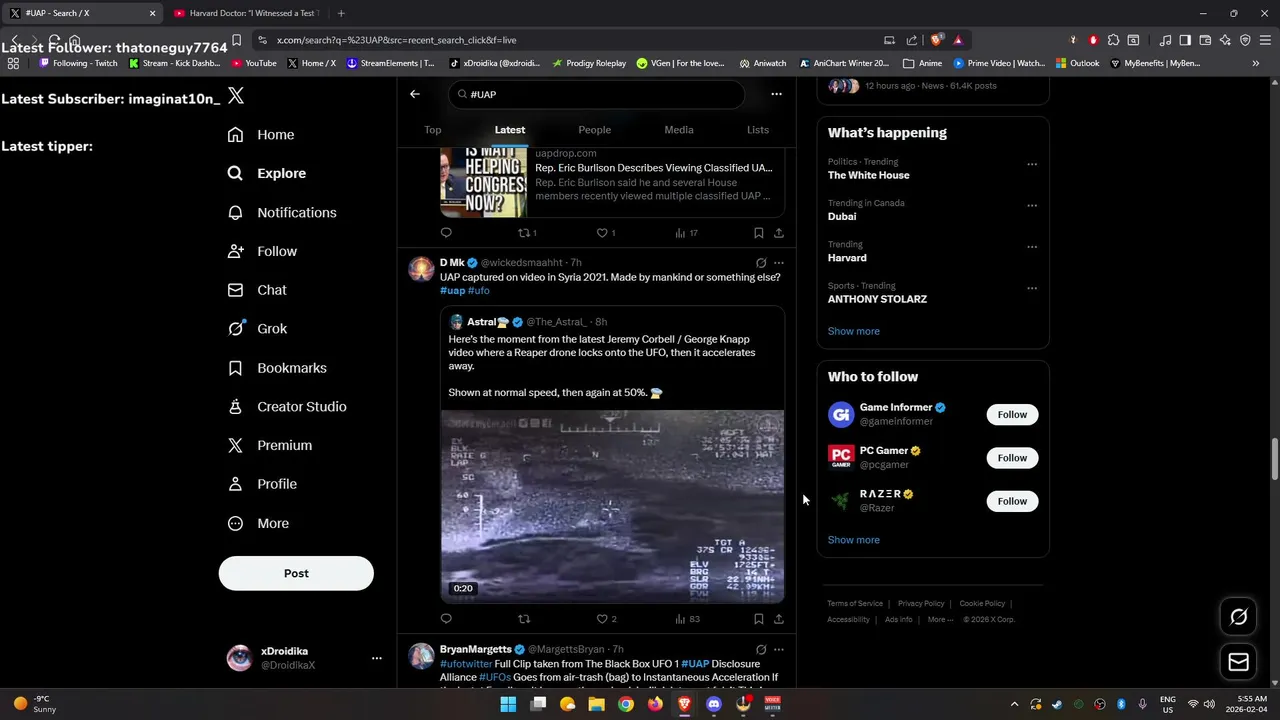Open the floating Grok button
This screenshot has width=1280, height=720.
click(1238, 617)
